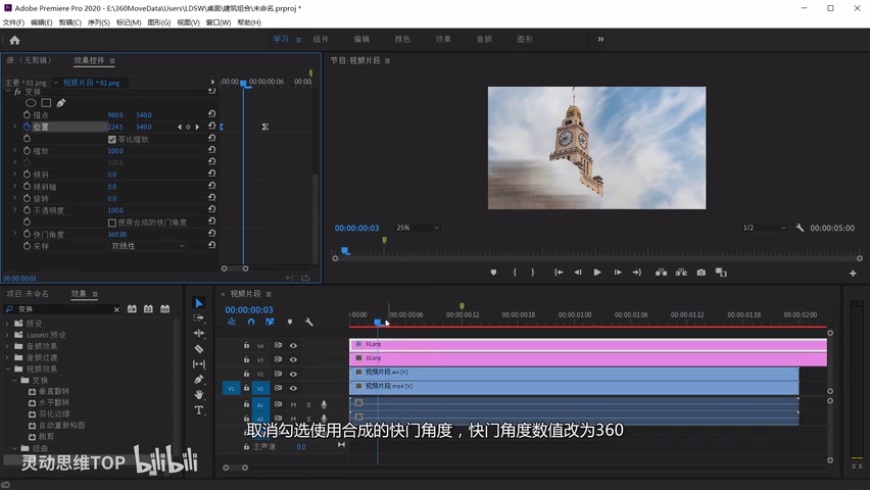Select the Pen tool in tools panel
Image resolution: width=870 pixels, height=490 pixels.
199,380
